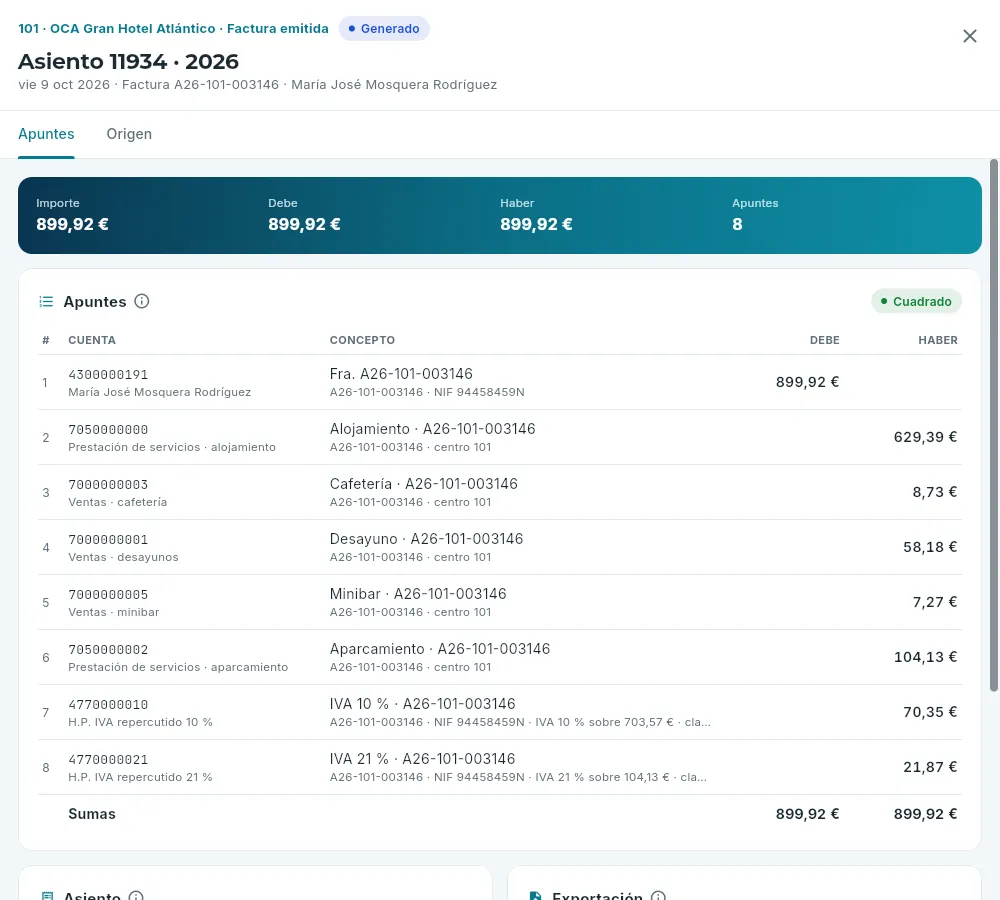This screenshot has height=900, width=1000.
Task: Select account number 4300000191
Action: (x=108, y=374)
